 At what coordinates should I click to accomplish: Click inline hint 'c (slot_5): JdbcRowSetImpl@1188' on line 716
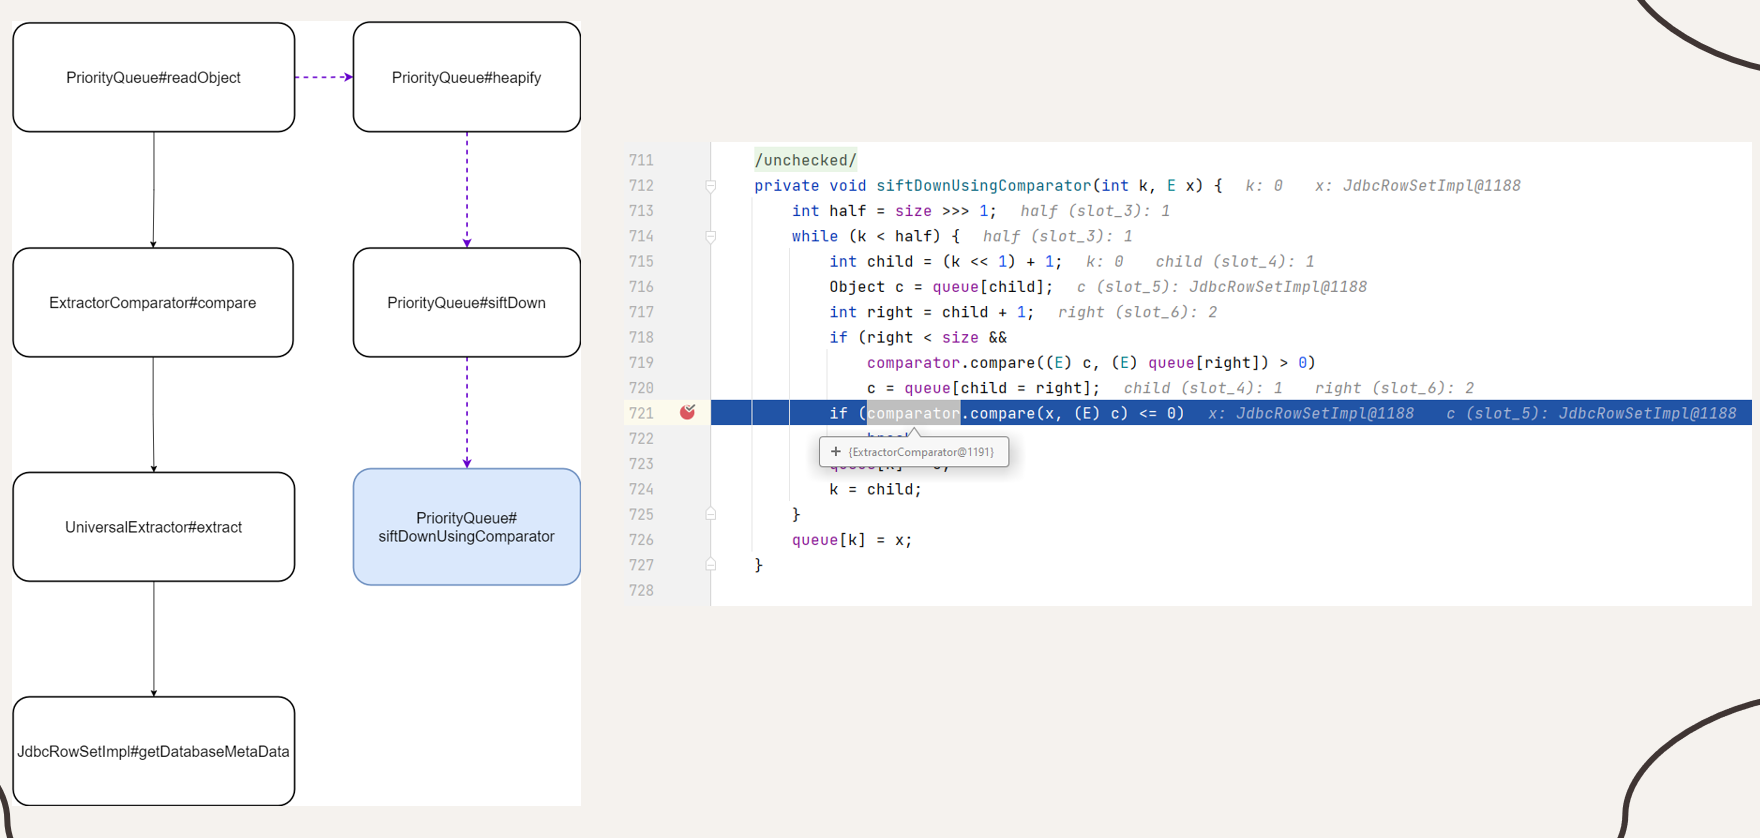point(1221,287)
